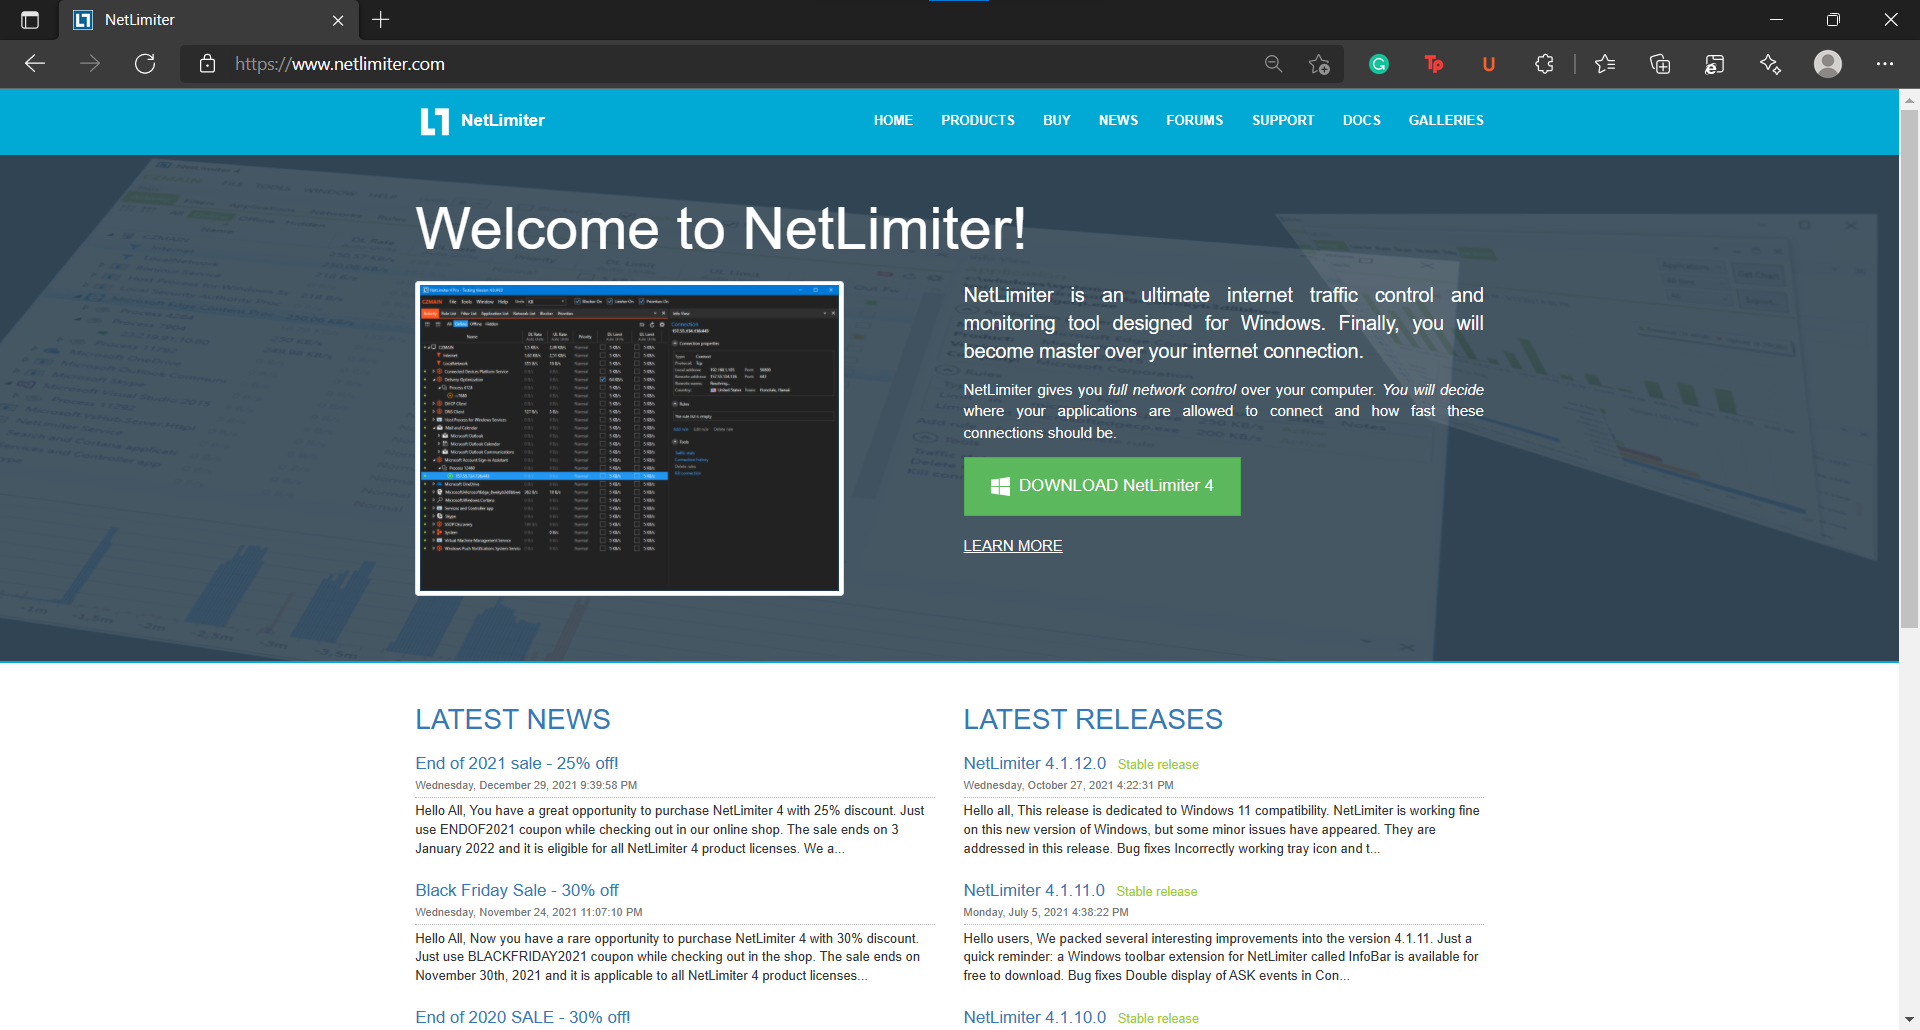Open the Black Friday Sale news link
The width and height of the screenshot is (1920, 1030).
pyautogui.click(x=517, y=890)
